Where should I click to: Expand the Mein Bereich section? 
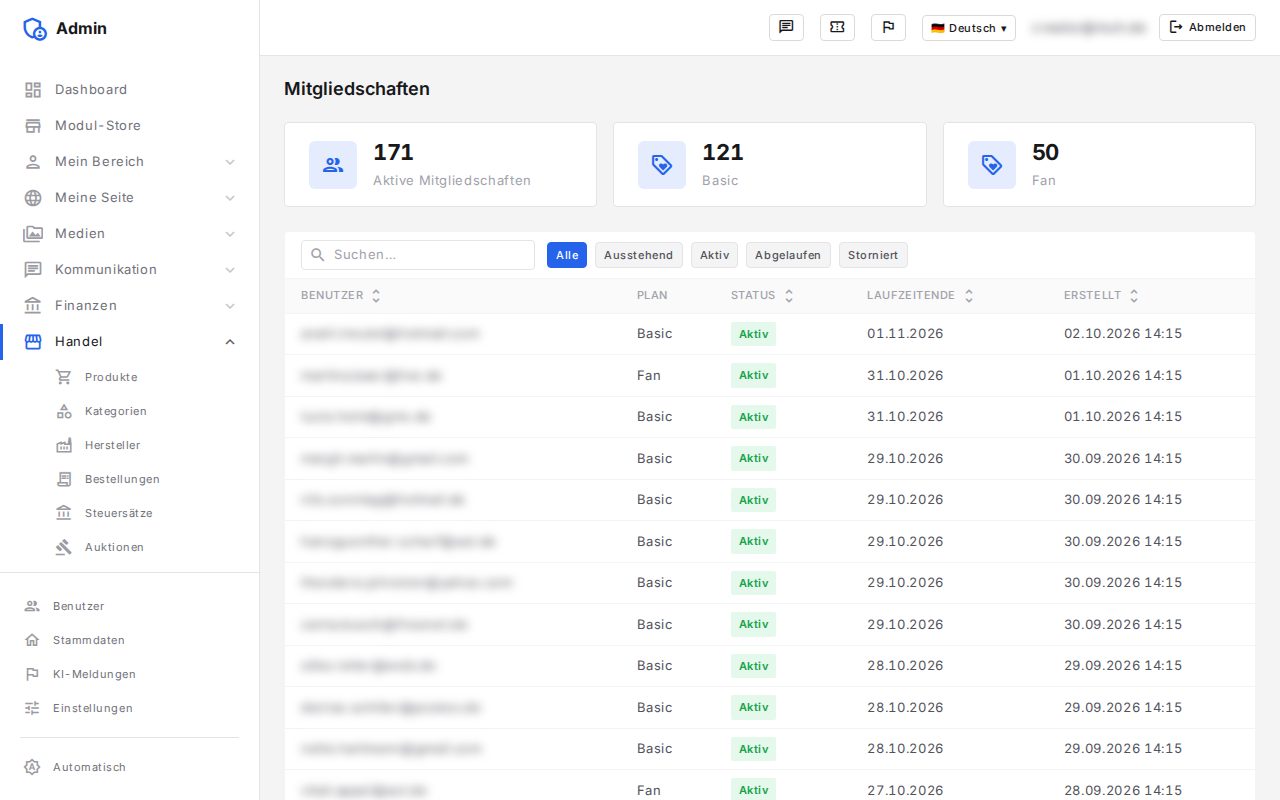point(130,162)
